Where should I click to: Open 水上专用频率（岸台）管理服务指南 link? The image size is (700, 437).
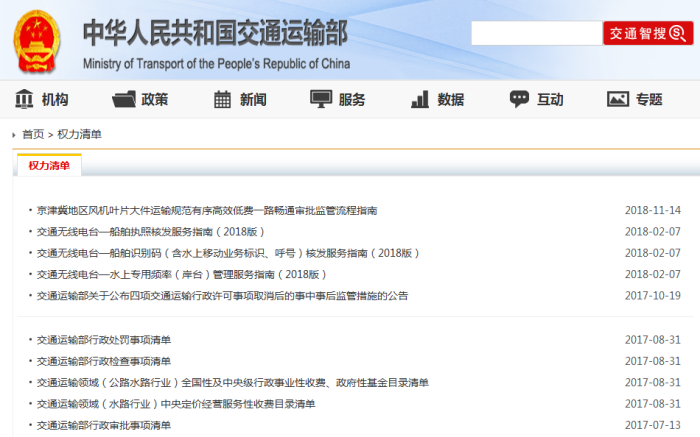point(182,274)
